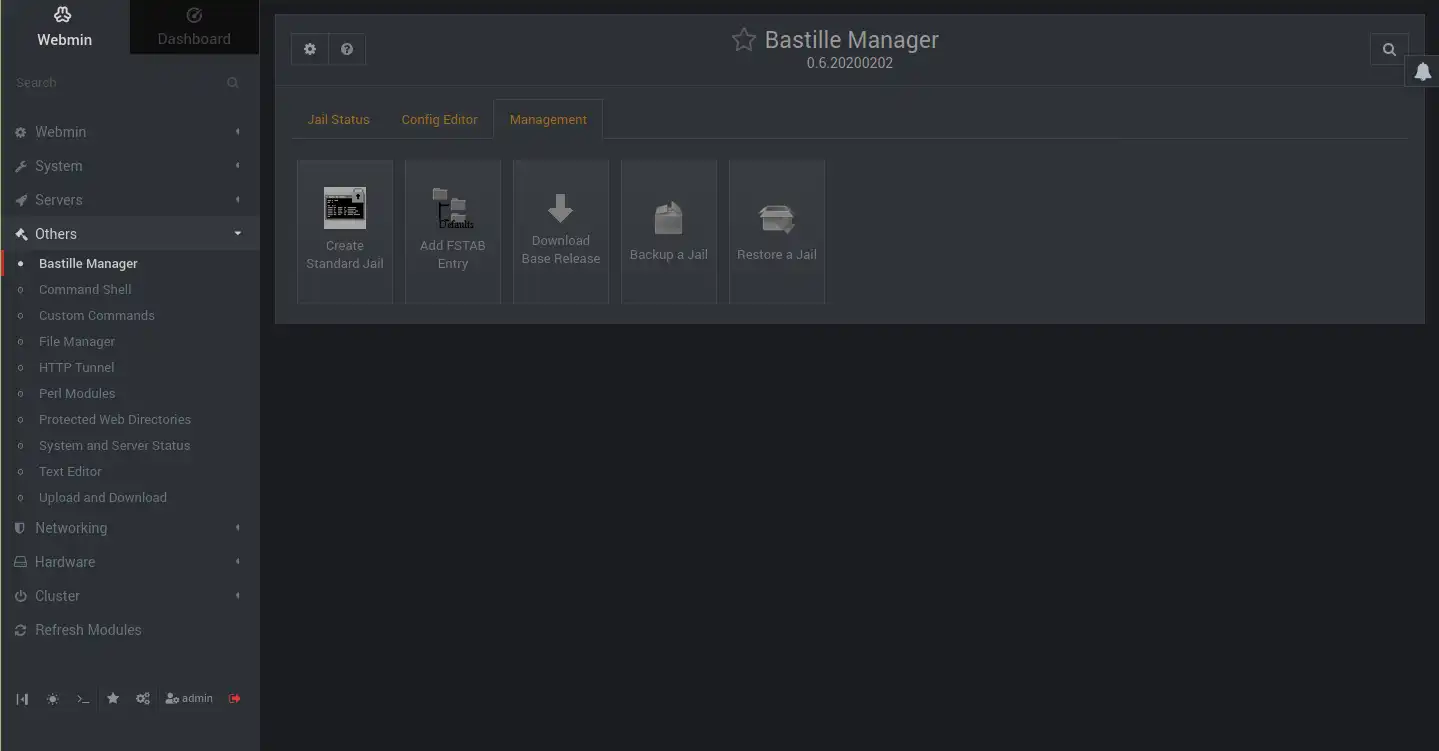Open Protected Web Directories module
Screen dimensions: 1439x751
[115, 420]
